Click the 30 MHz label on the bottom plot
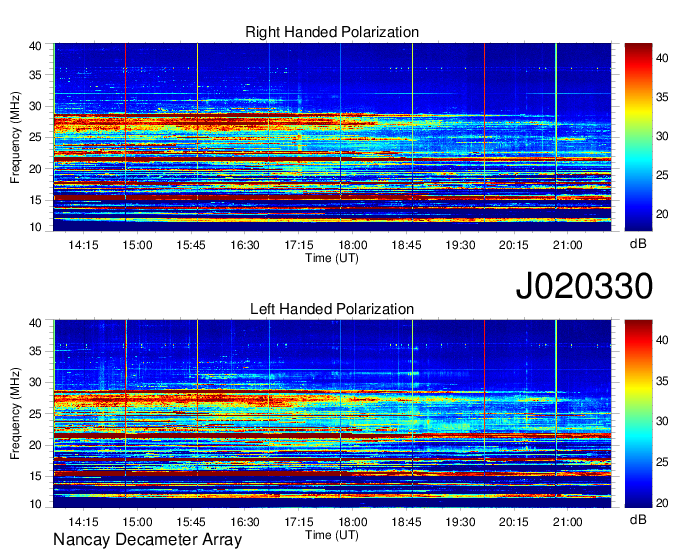The height and width of the screenshot is (552, 680). (x=36, y=382)
